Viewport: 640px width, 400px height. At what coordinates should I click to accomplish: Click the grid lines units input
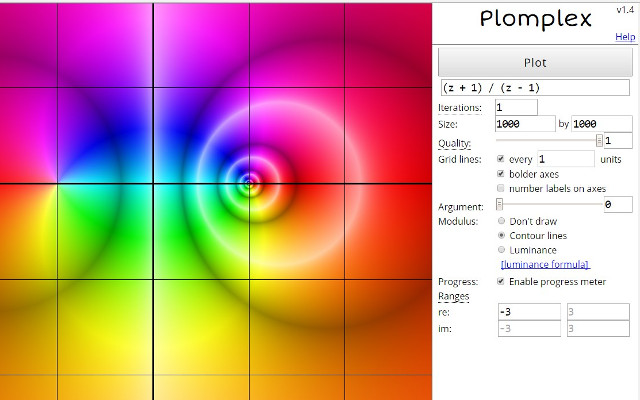[x=566, y=159]
